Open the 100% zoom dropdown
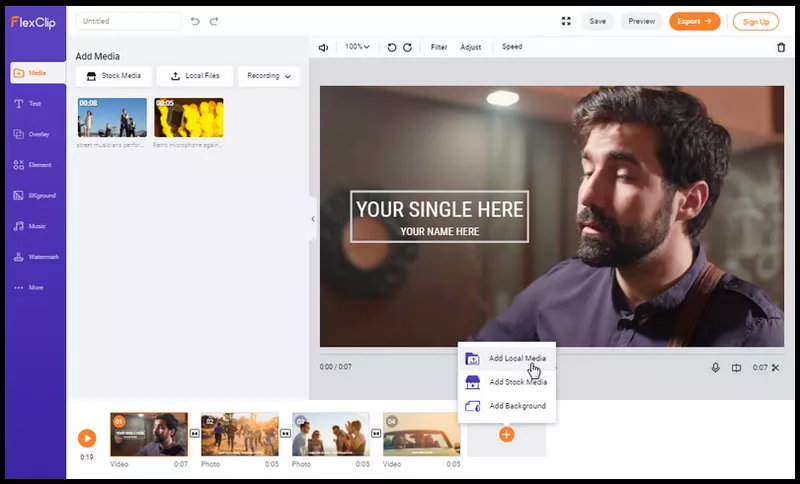The image size is (800, 484). tap(357, 47)
